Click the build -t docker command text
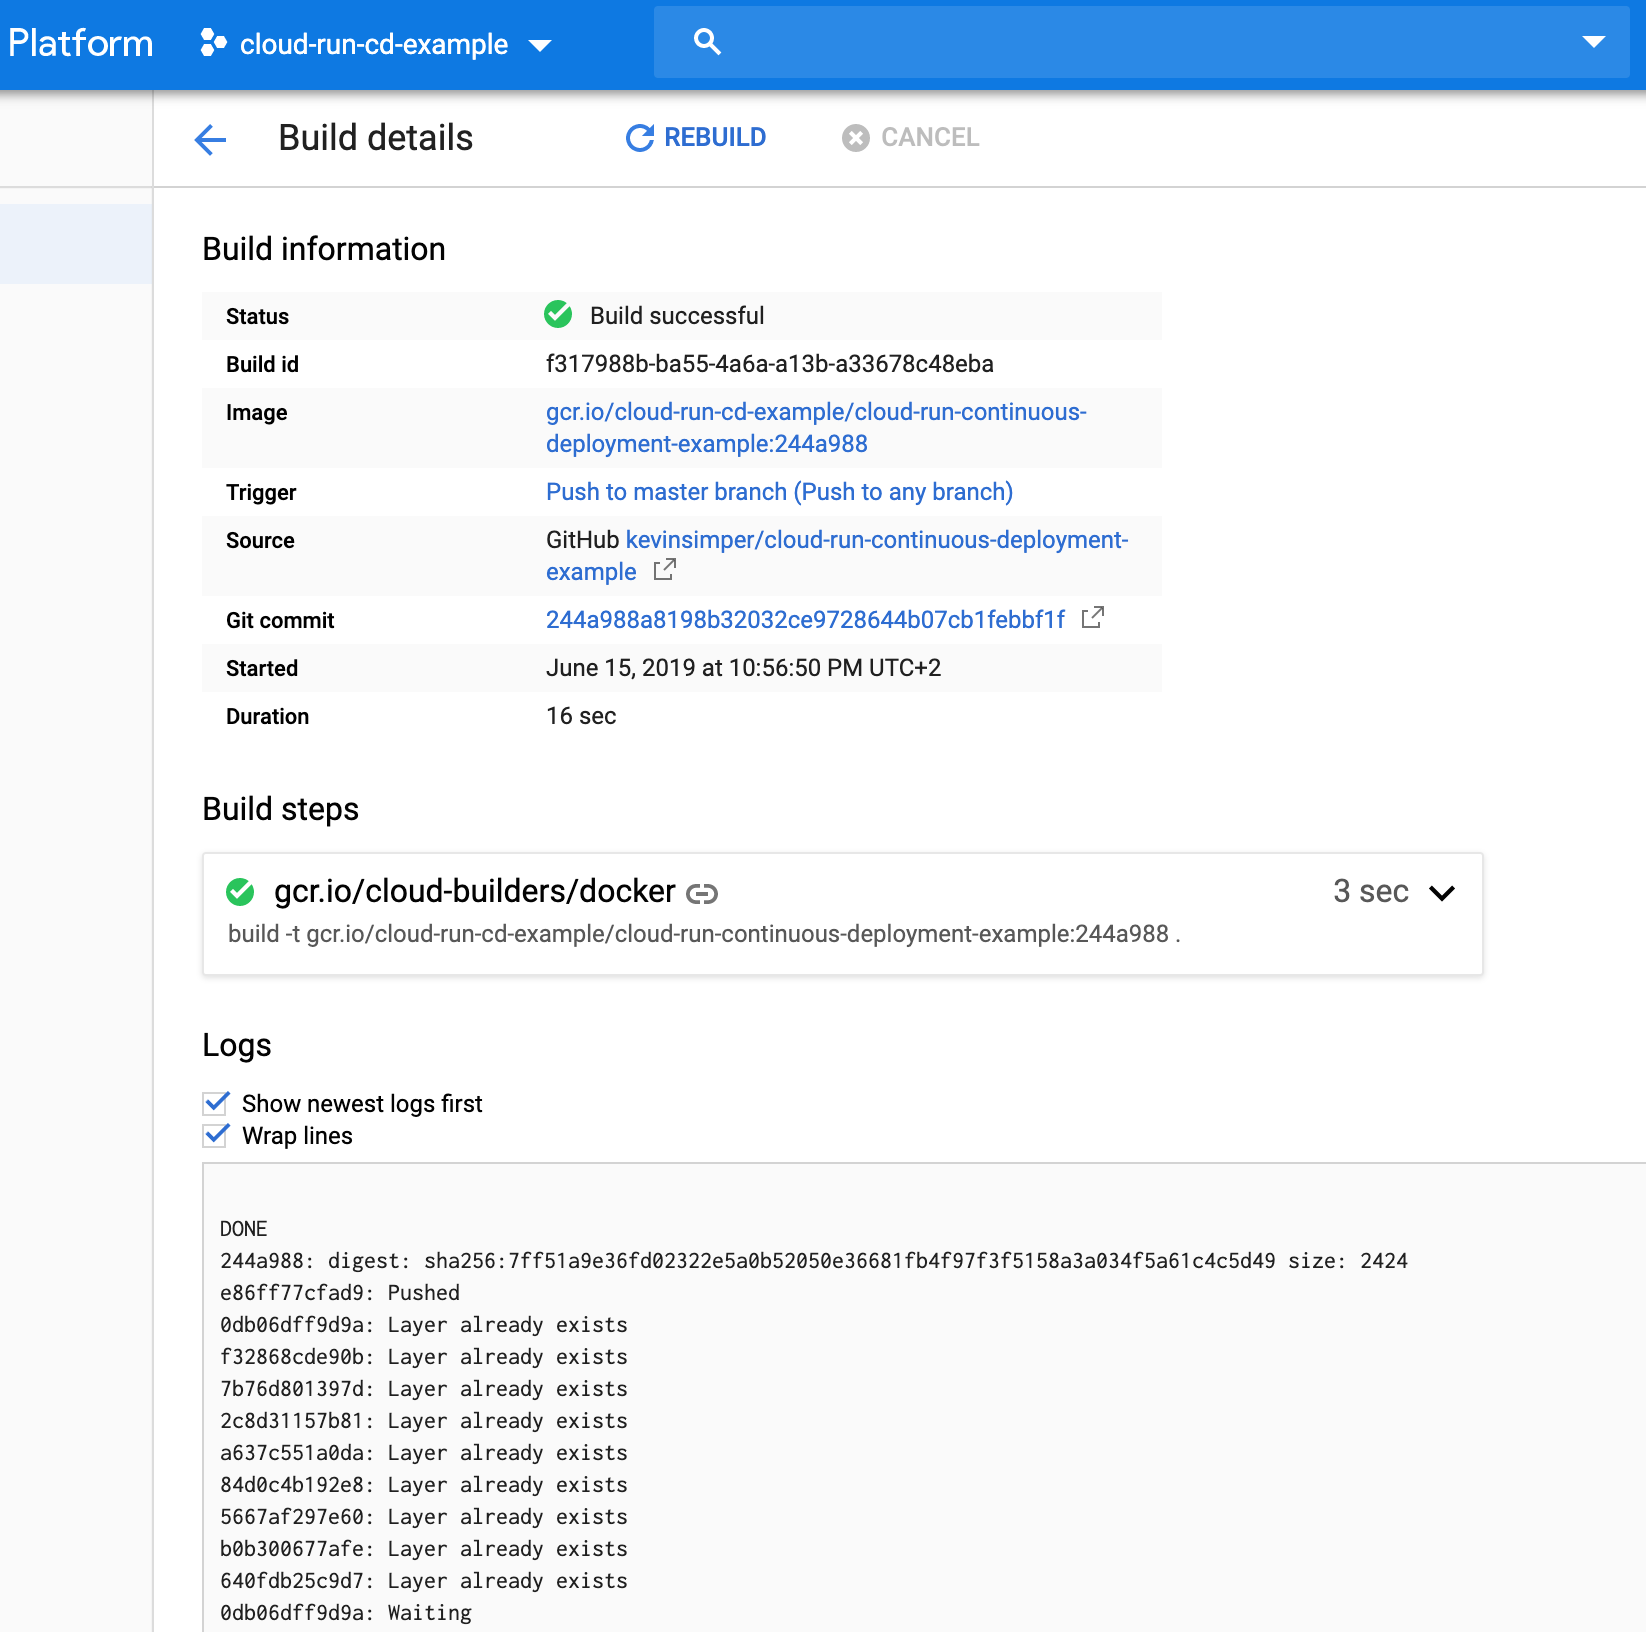 (704, 934)
